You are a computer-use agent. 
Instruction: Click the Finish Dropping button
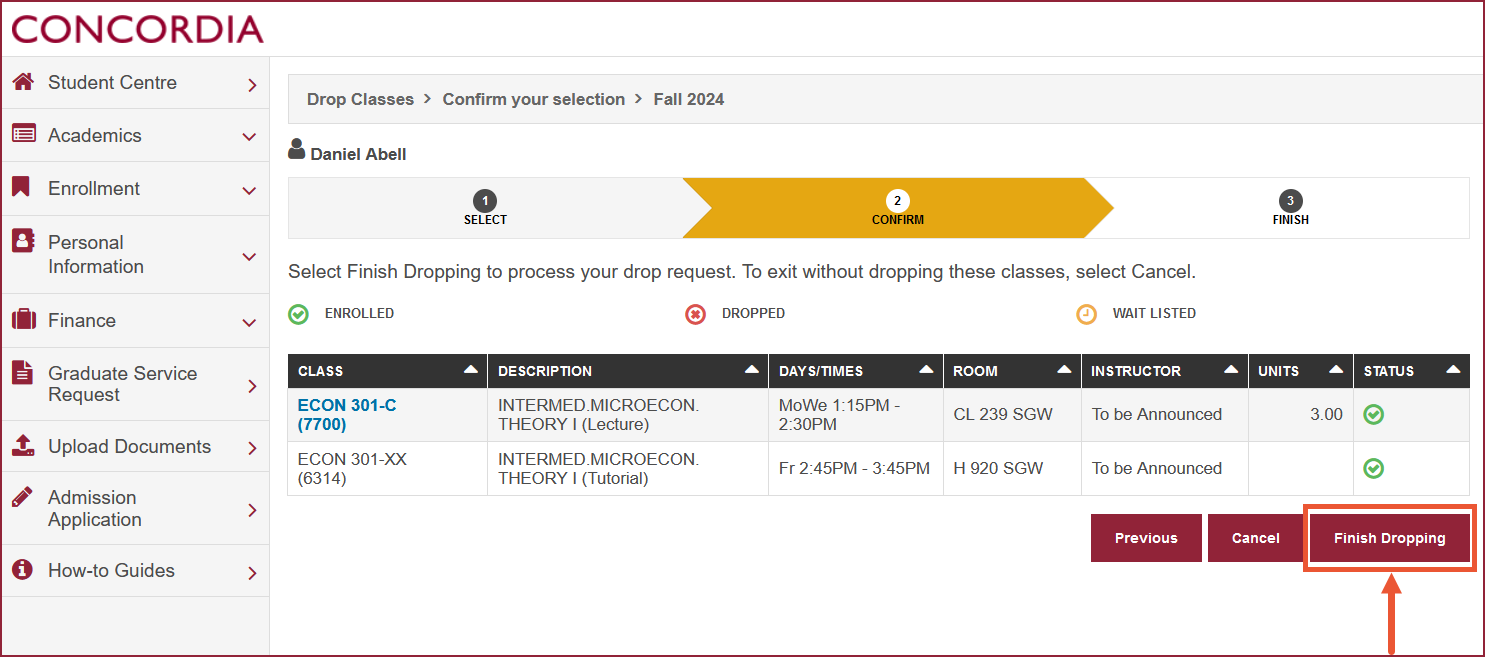pyautogui.click(x=1389, y=538)
